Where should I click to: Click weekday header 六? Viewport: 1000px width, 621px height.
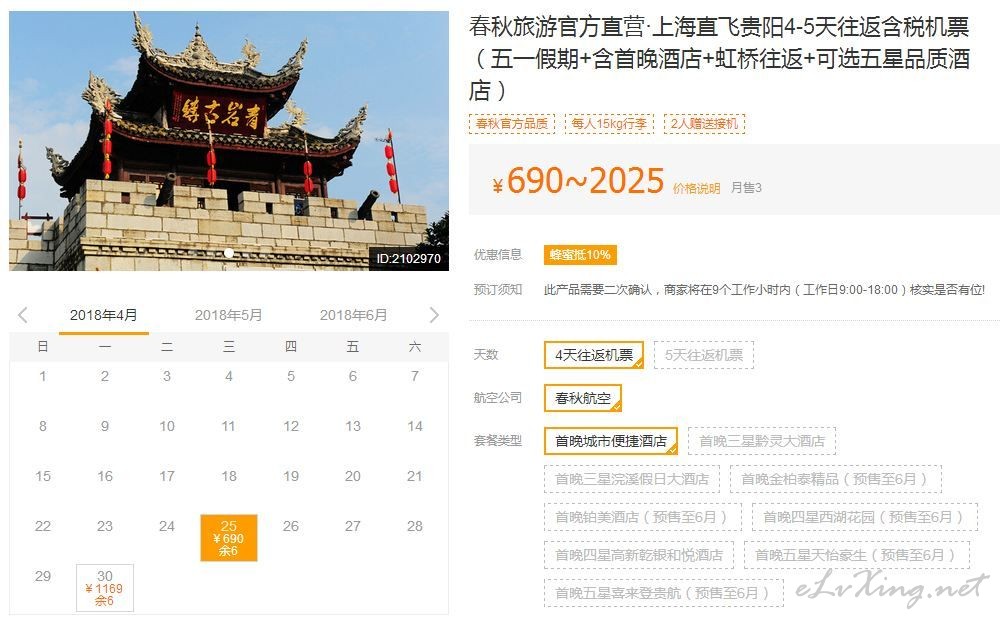[415, 347]
